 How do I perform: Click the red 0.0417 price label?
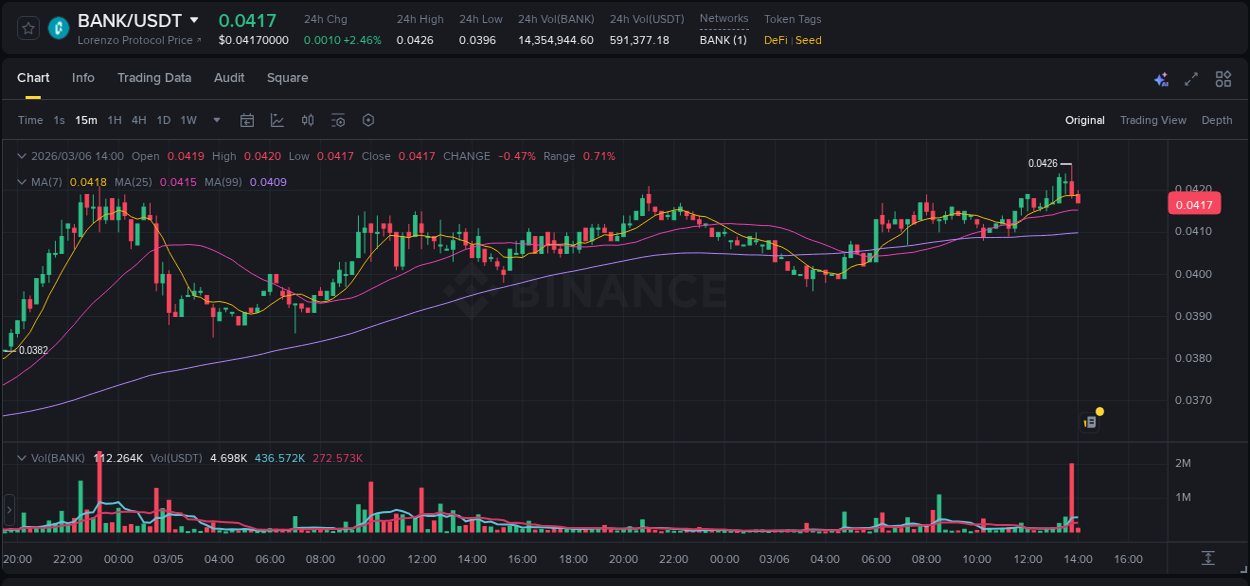click(x=1194, y=203)
